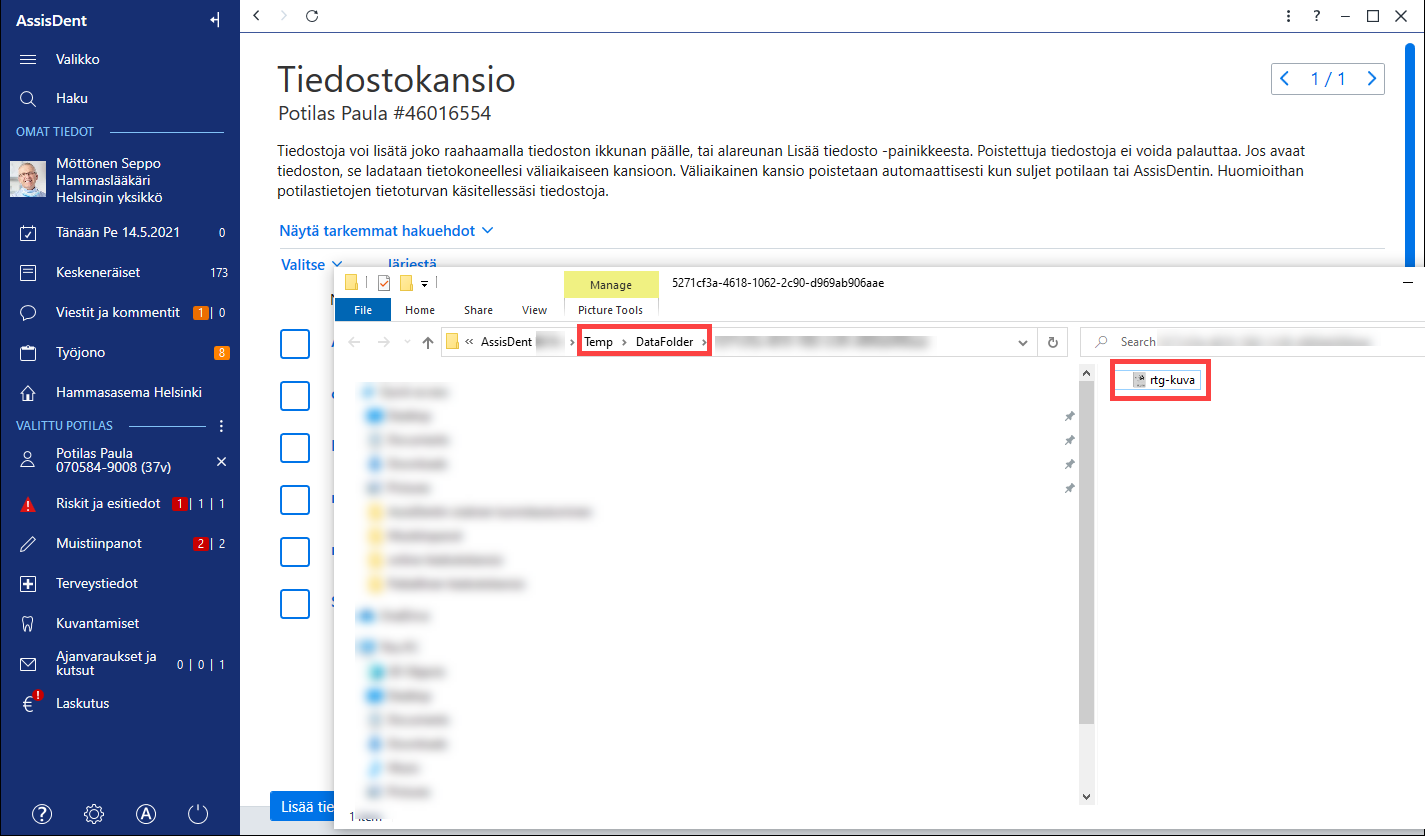Expand the File Explorer address history dropdown

[1023, 342]
